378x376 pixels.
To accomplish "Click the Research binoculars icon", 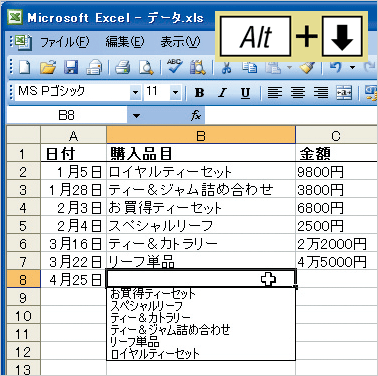I will 198,68.
